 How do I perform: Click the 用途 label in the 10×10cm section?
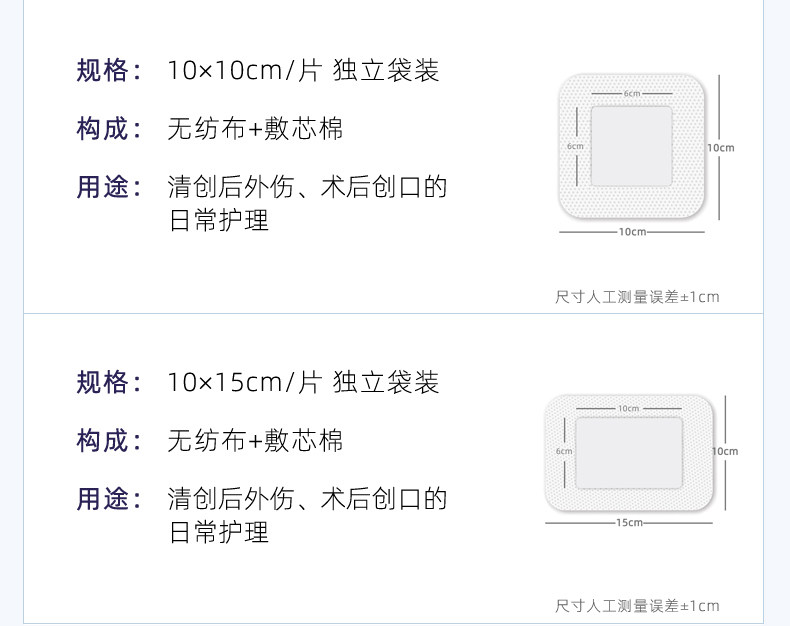click(103, 187)
